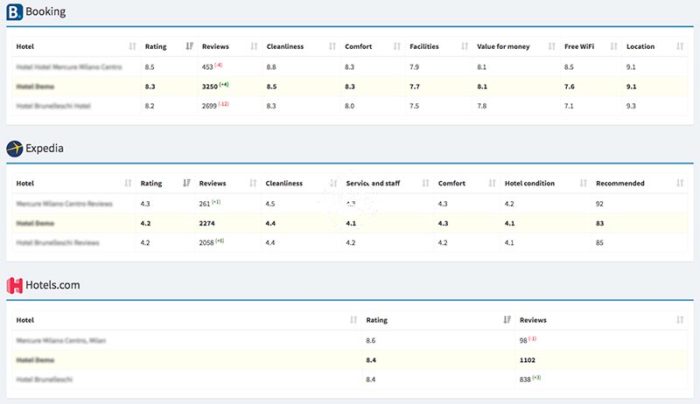Select Booking reviews count 3250
The width and height of the screenshot is (700, 404).
point(209,87)
